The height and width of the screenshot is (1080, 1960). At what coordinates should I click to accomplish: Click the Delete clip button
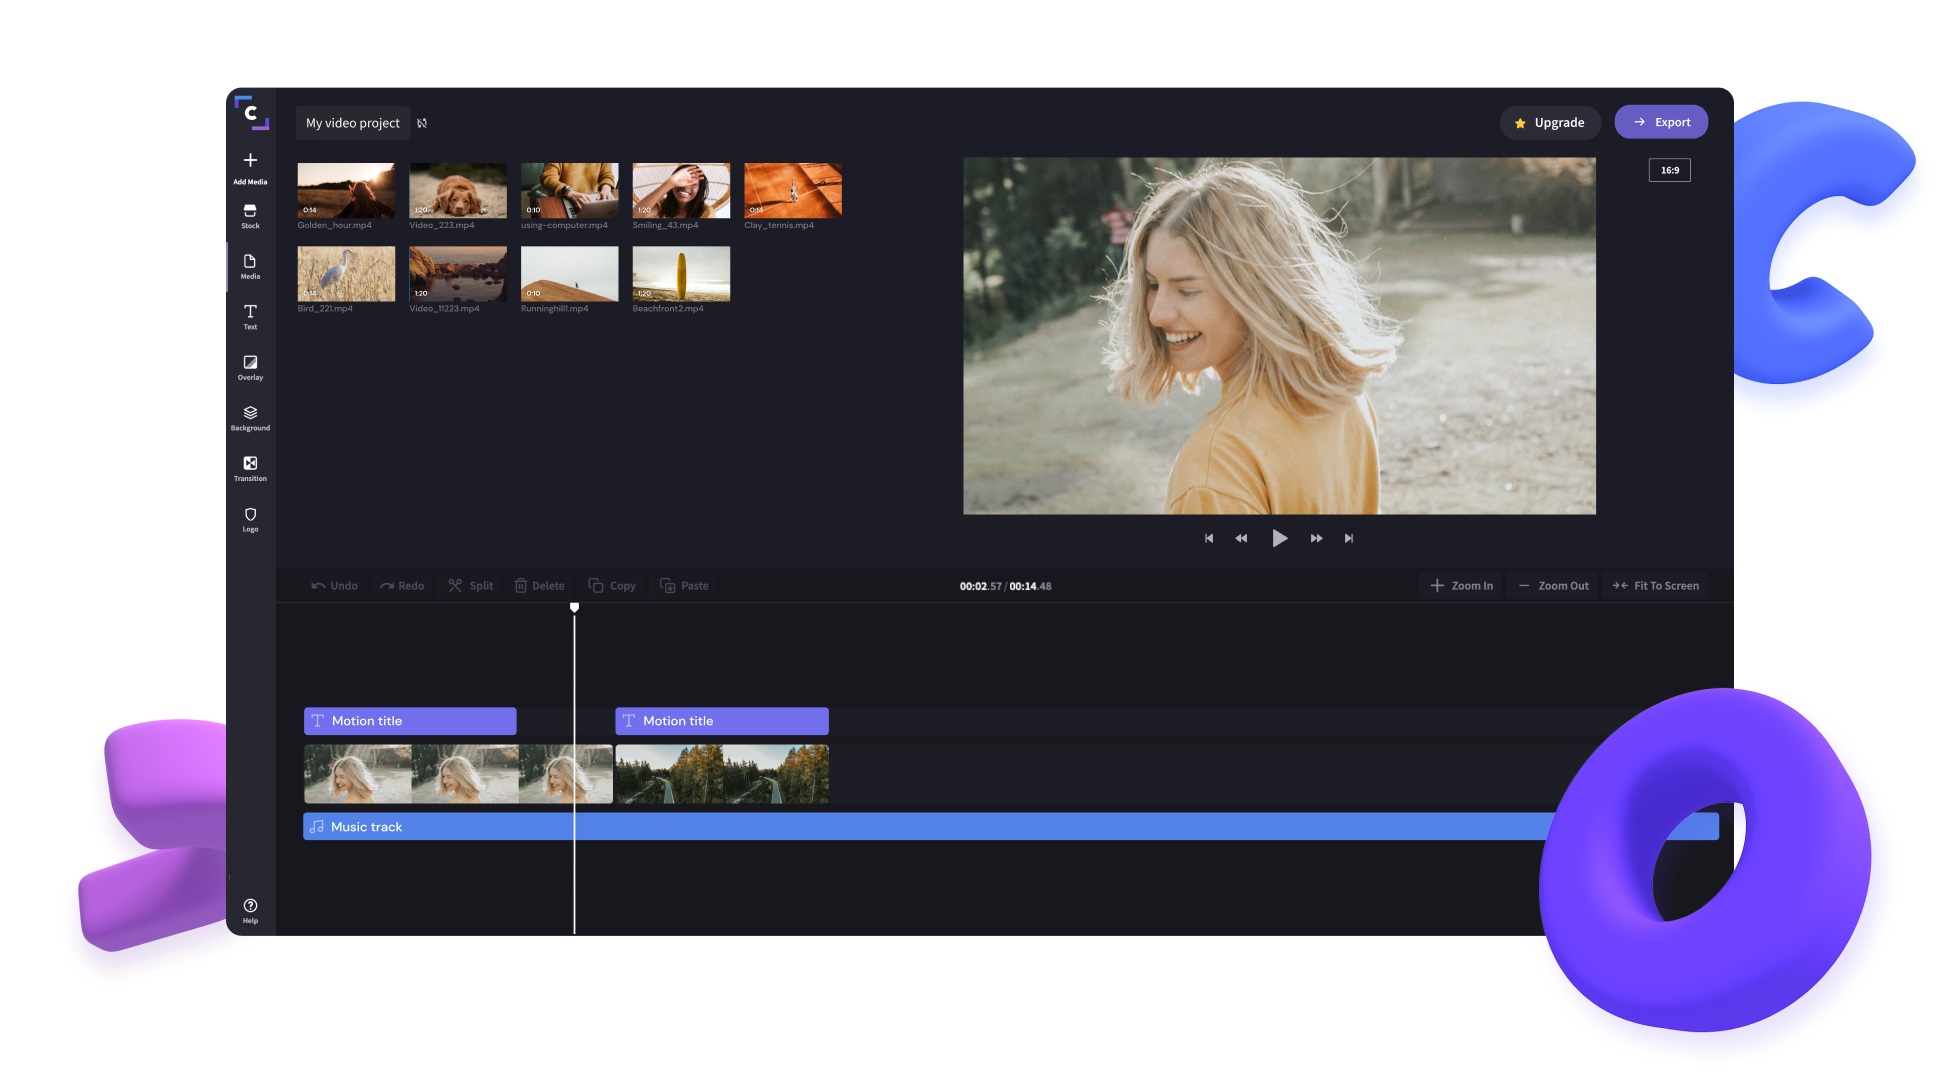pyautogui.click(x=539, y=585)
